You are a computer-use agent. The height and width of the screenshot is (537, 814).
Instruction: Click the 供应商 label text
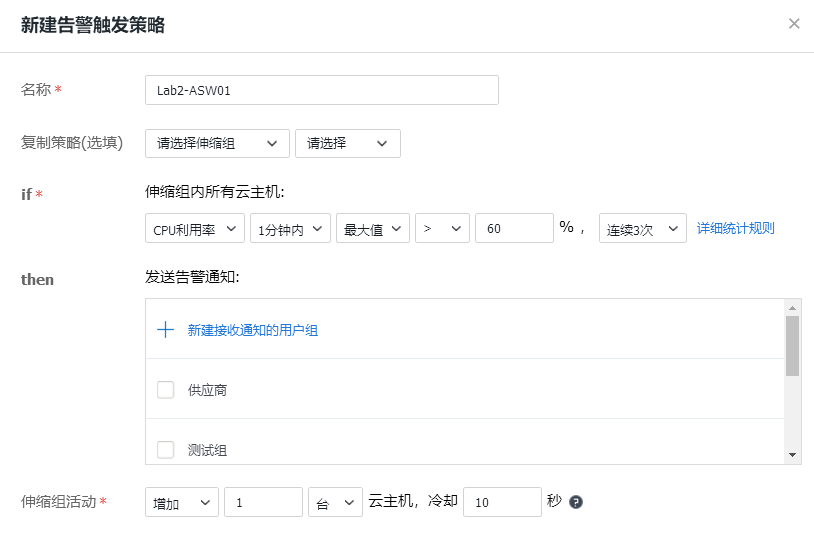coord(207,390)
